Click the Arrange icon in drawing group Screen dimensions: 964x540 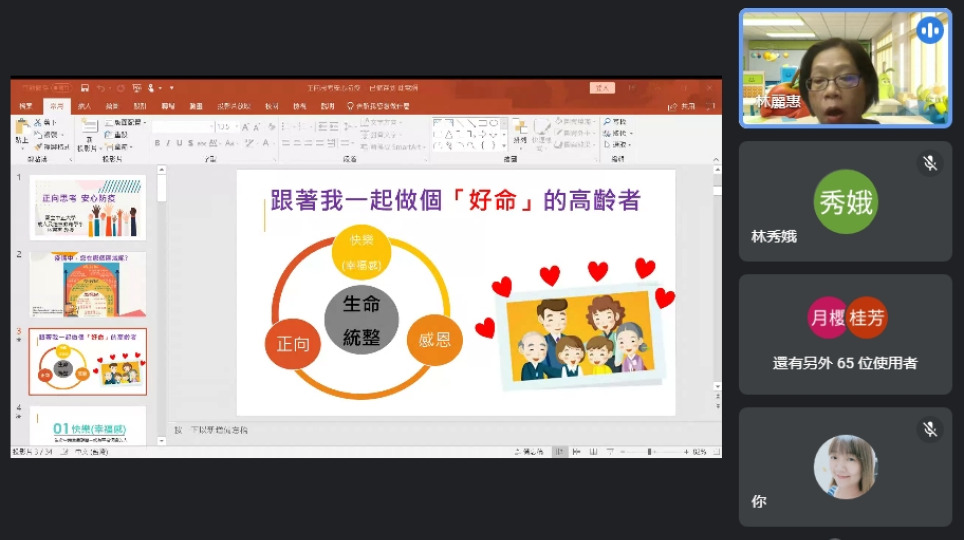pos(520,132)
